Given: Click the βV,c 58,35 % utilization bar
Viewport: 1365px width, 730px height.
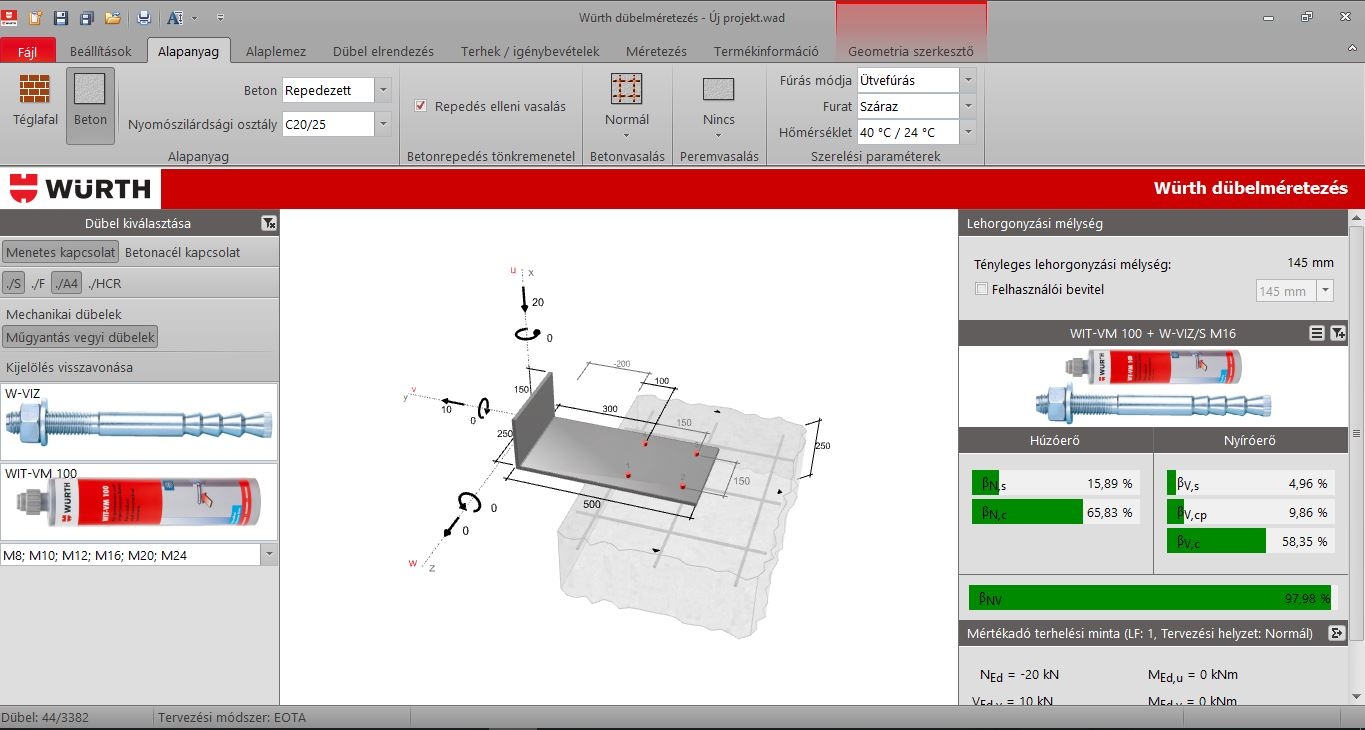Looking at the screenshot, I should pyautogui.click(x=1250, y=541).
